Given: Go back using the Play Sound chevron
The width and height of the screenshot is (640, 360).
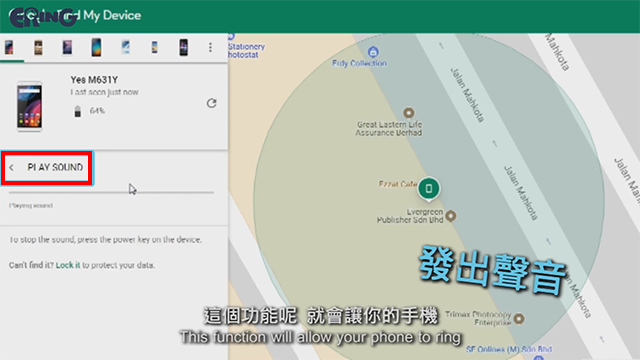Looking at the screenshot, I should 11,168.
